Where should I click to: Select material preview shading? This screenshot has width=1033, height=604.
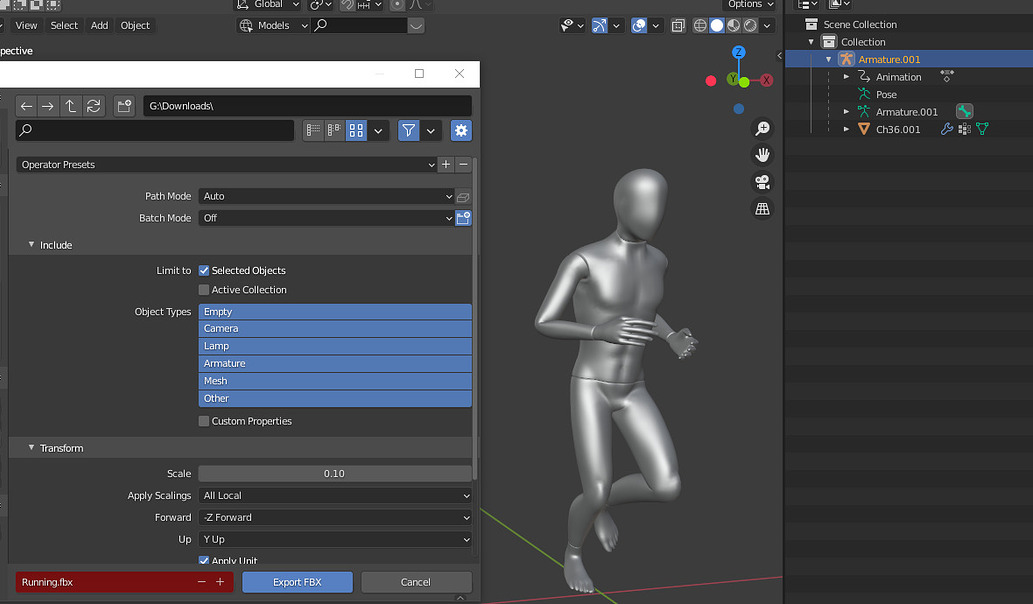[x=733, y=26]
